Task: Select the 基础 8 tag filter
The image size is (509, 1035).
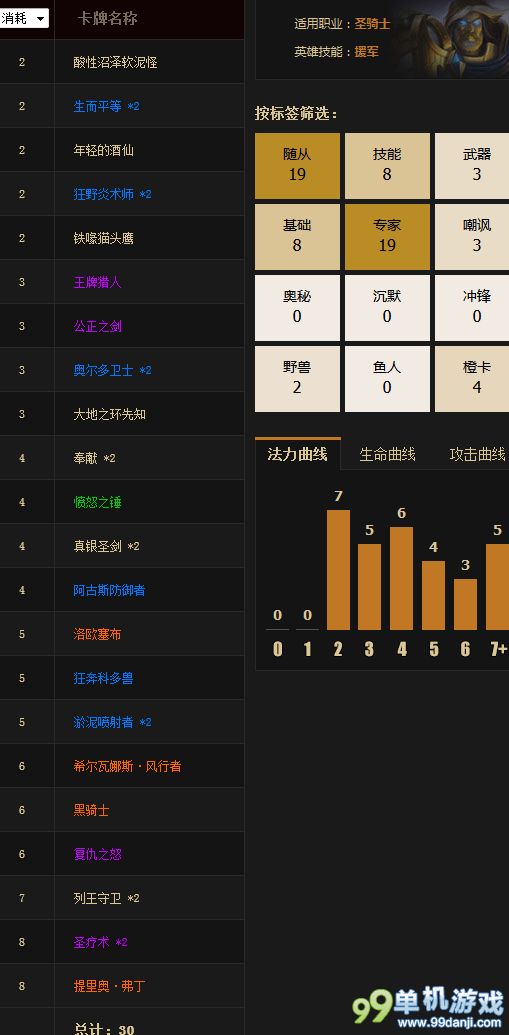Action: (297, 237)
